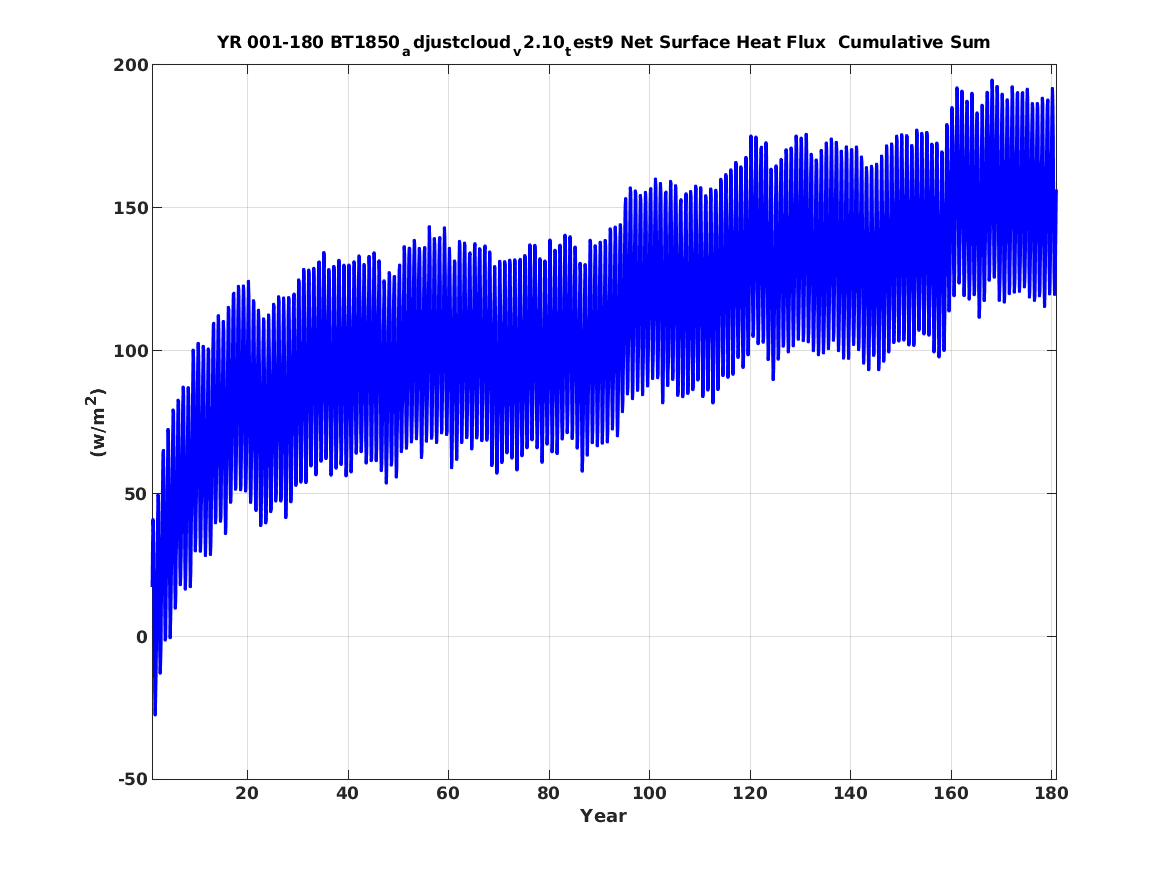This screenshot has width=1167, height=875.
Task: Click y-axis tick label '100'
Action: point(130,350)
